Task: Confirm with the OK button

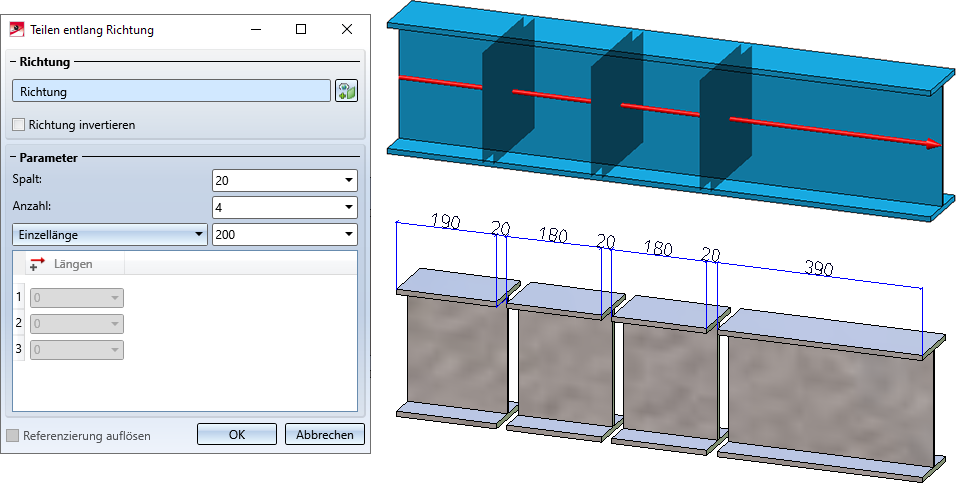Action: coord(237,434)
